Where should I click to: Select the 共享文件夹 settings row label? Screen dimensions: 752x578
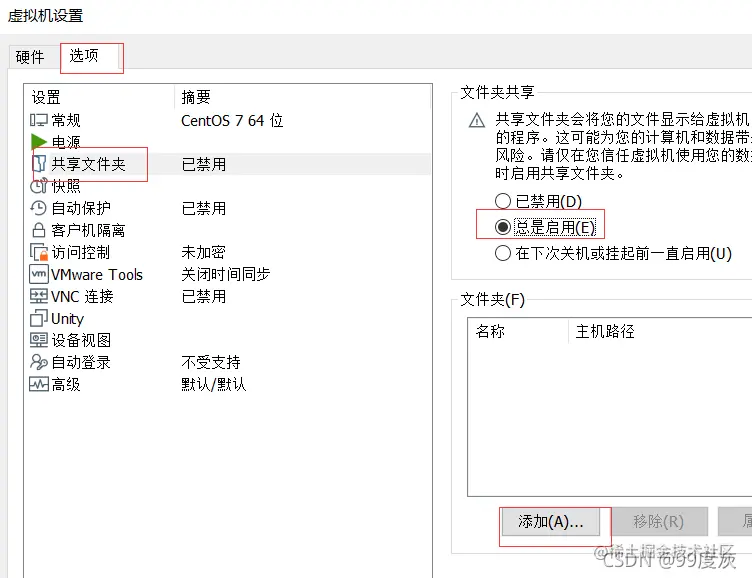88,164
